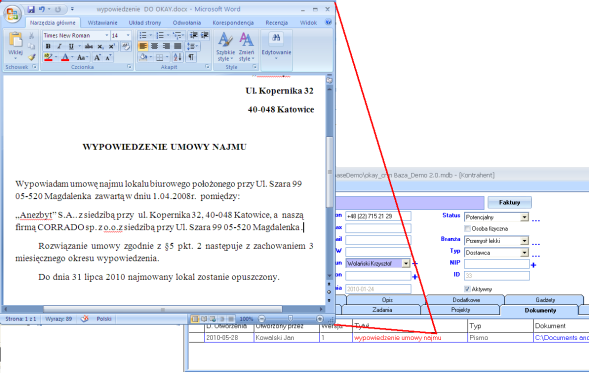Open the Status combo box Potencjalny
This screenshot has width=589, height=373.
click(x=524, y=217)
